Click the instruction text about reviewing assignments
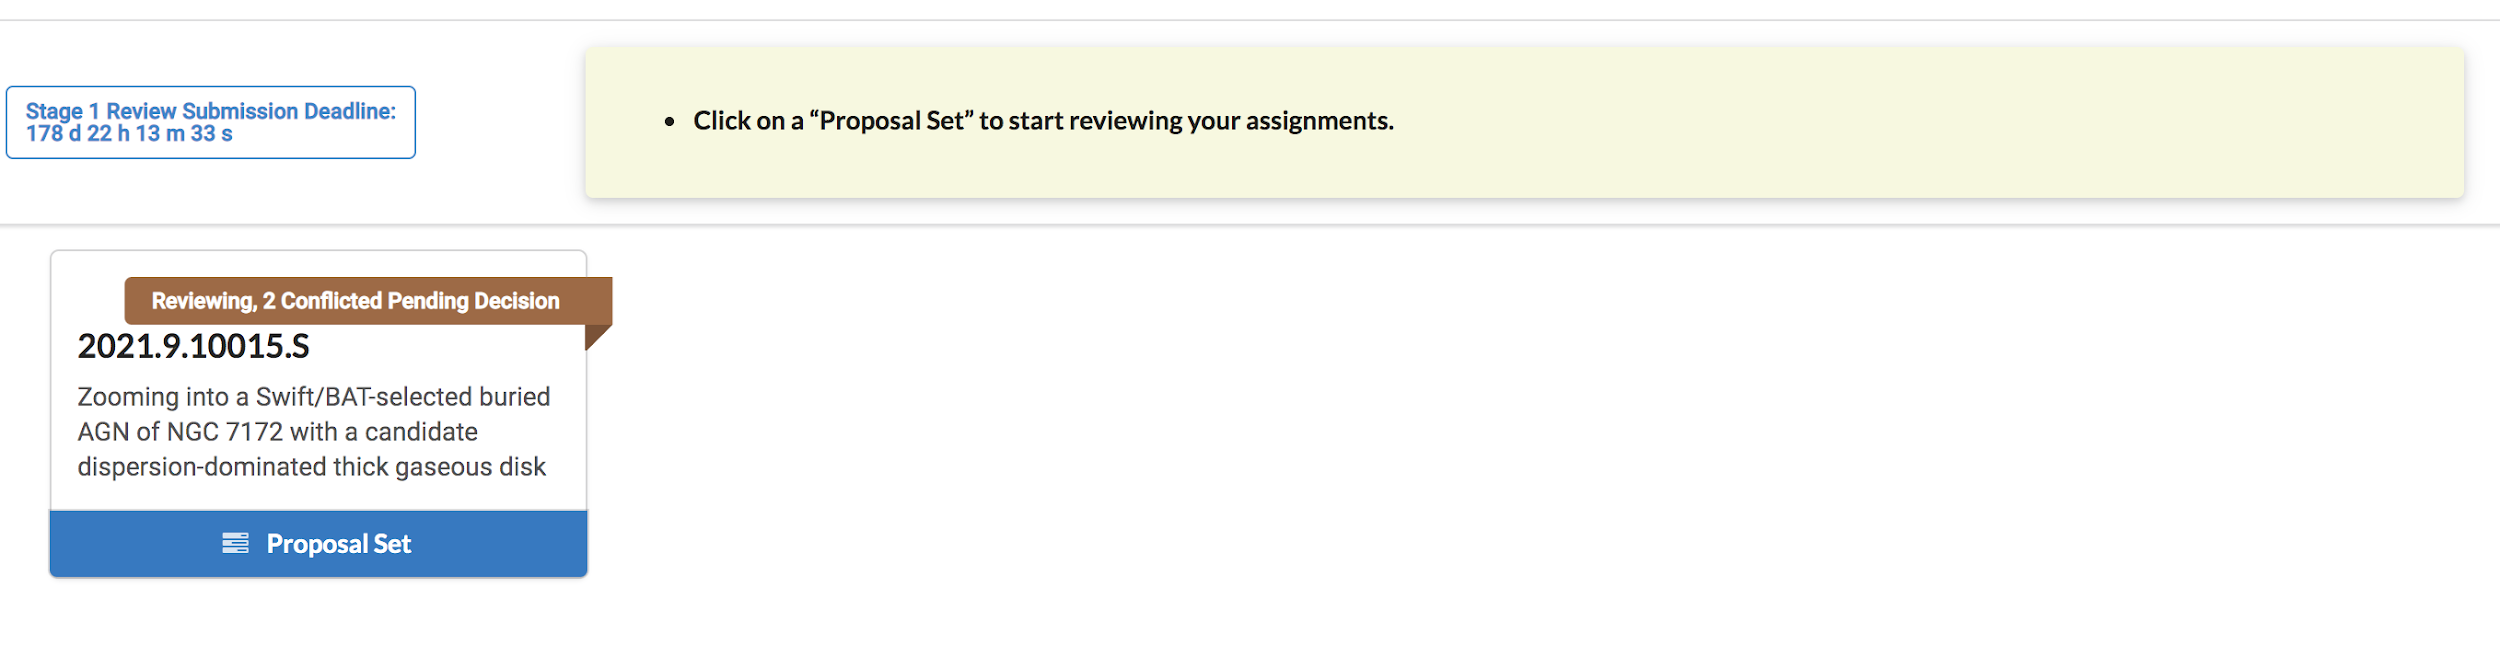The height and width of the screenshot is (645, 2500). (1043, 121)
